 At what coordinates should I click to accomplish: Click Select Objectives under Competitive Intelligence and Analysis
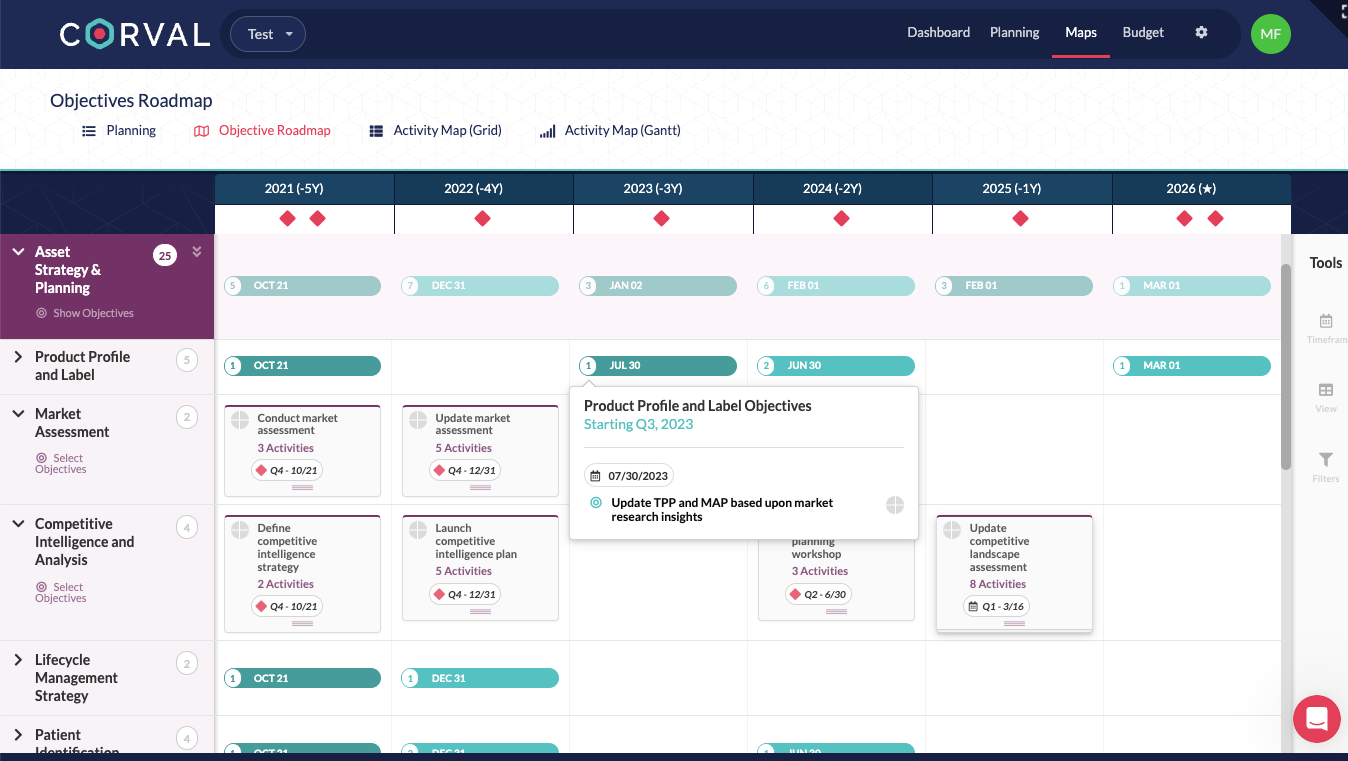pos(61,592)
